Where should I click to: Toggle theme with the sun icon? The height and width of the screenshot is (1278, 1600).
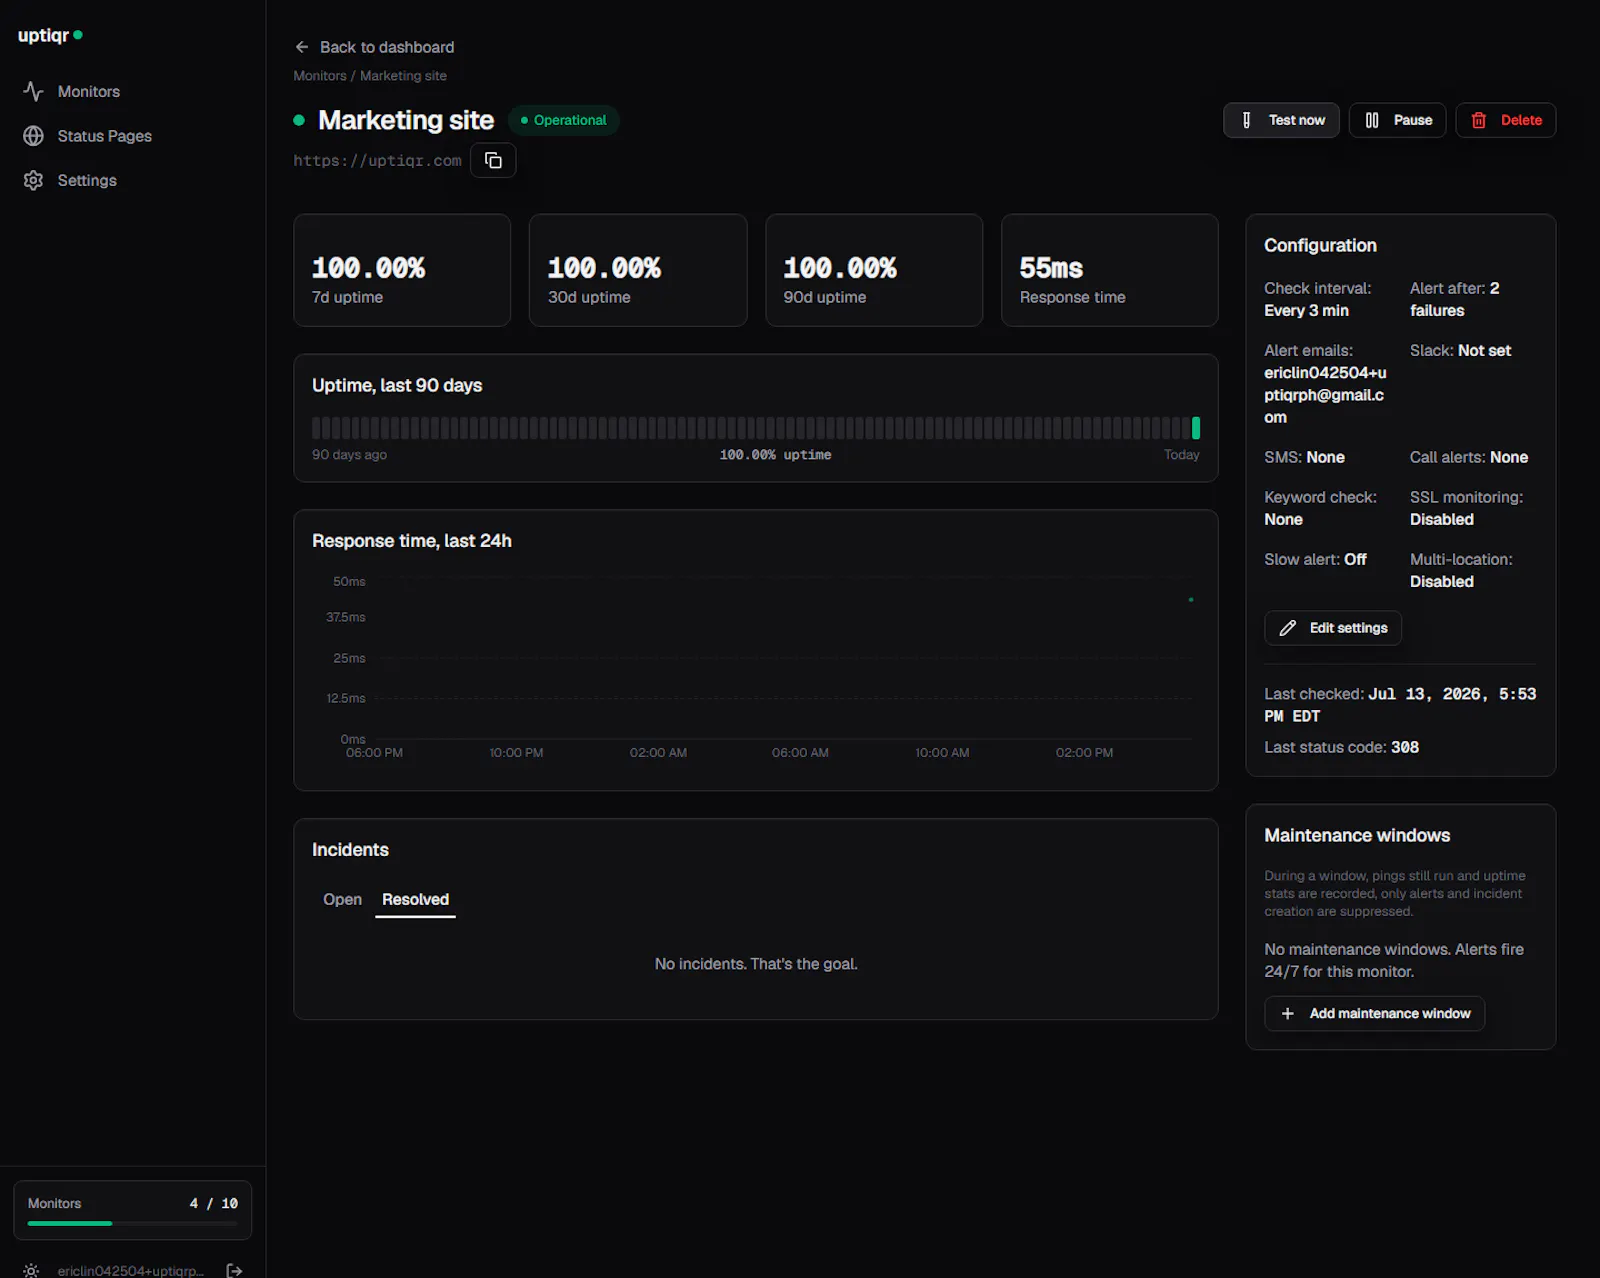point(31,1270)
